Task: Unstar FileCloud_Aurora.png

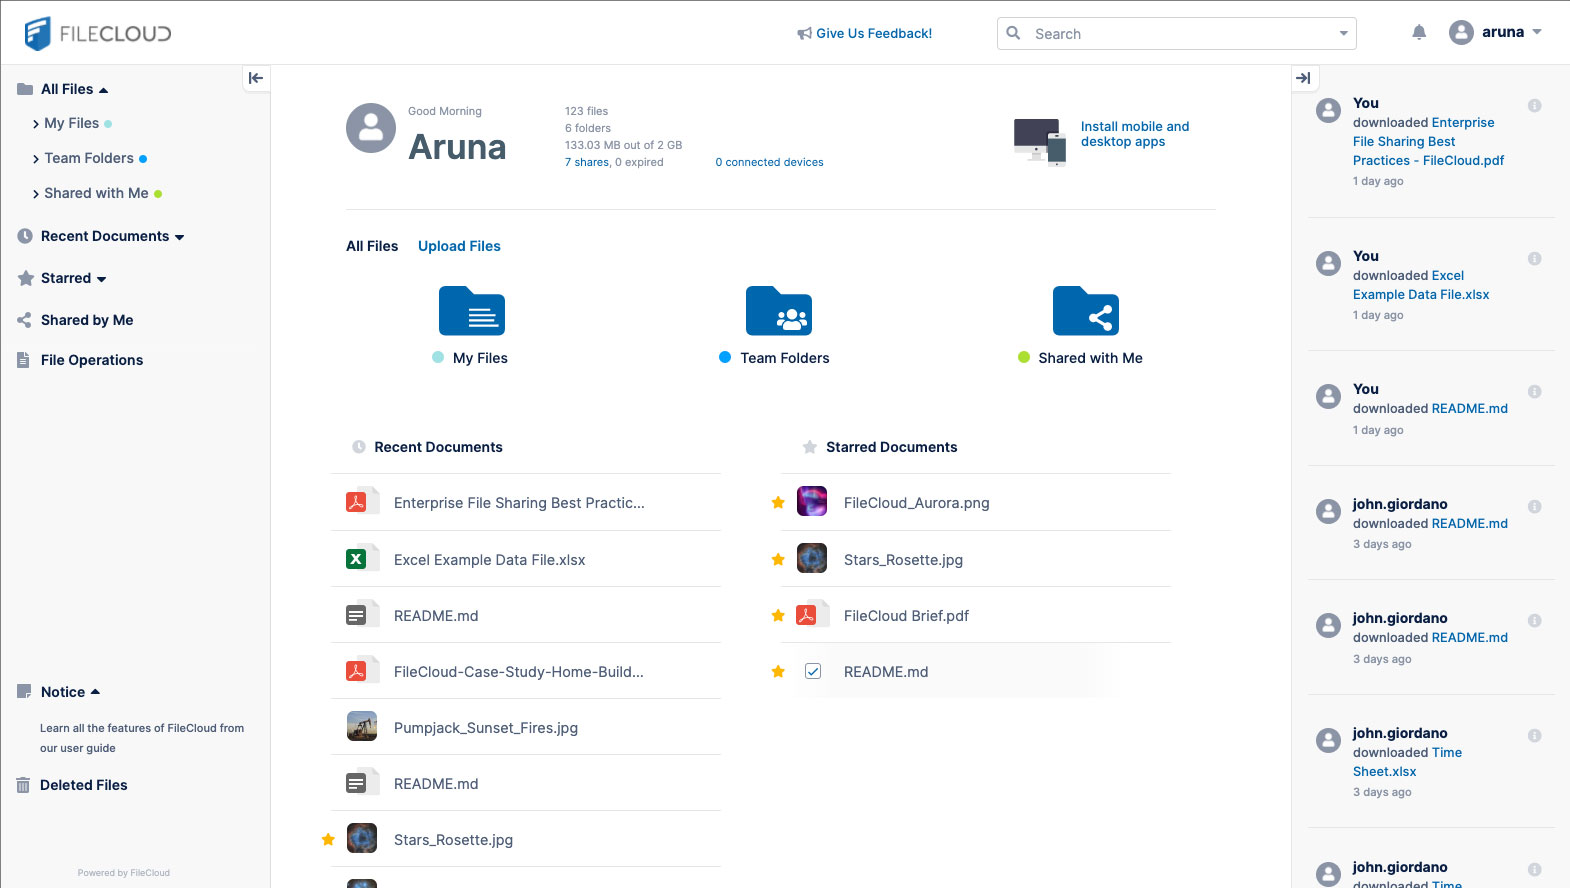Action: (x=778, y=502)
